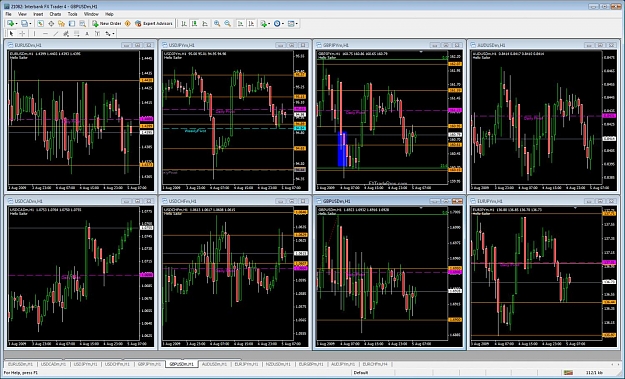Screen dimensions: 625x379
Task: Switch to the EURGBPm,H1 bottom tab
Action: (x=311, y=364)
